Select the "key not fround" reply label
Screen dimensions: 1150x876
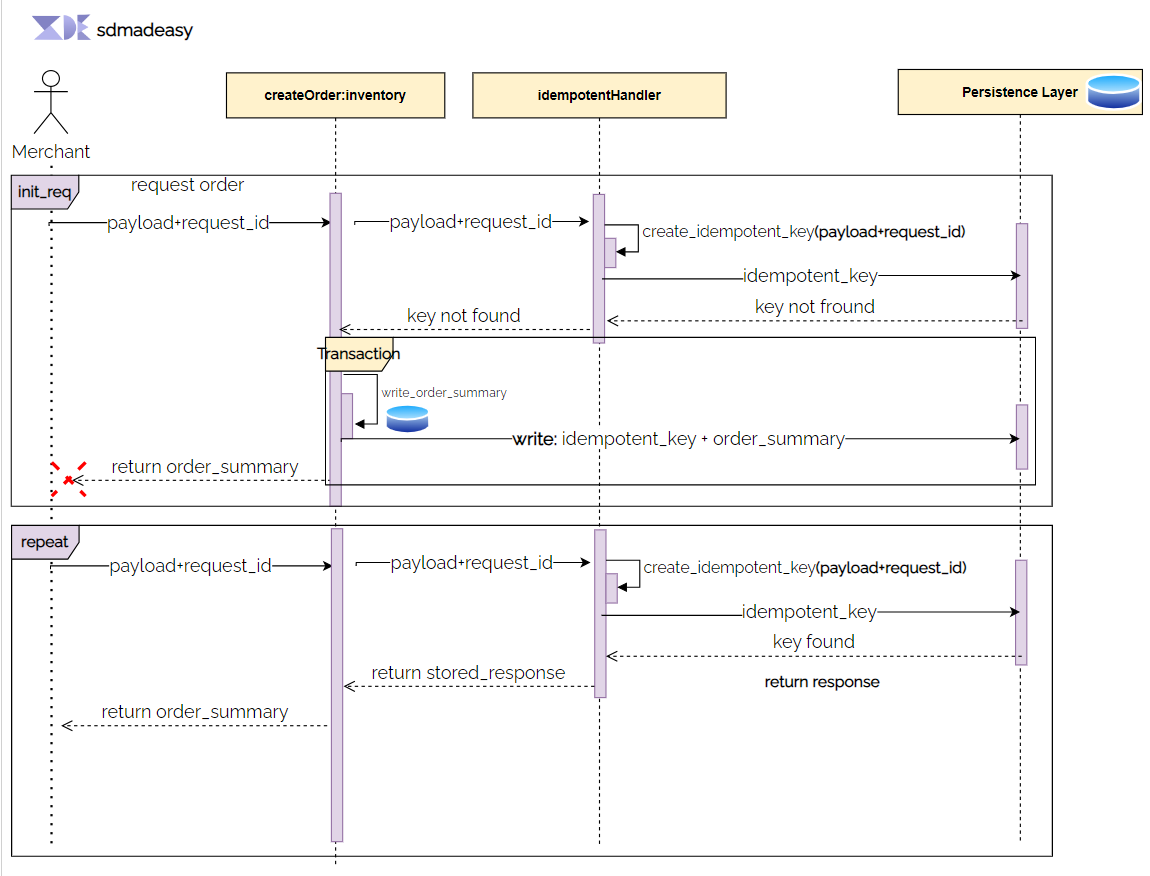click(814, 306)
